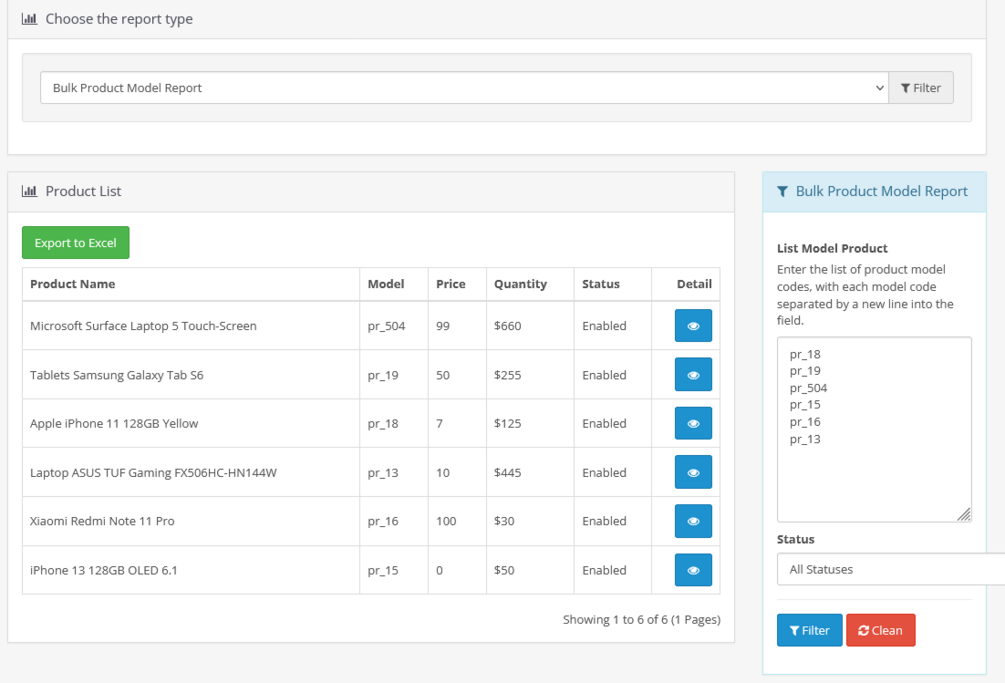Click Showing 1 to 6 of 6 pagination text
This screenshot has height=683, width=1005.
(x=642, y=620)
